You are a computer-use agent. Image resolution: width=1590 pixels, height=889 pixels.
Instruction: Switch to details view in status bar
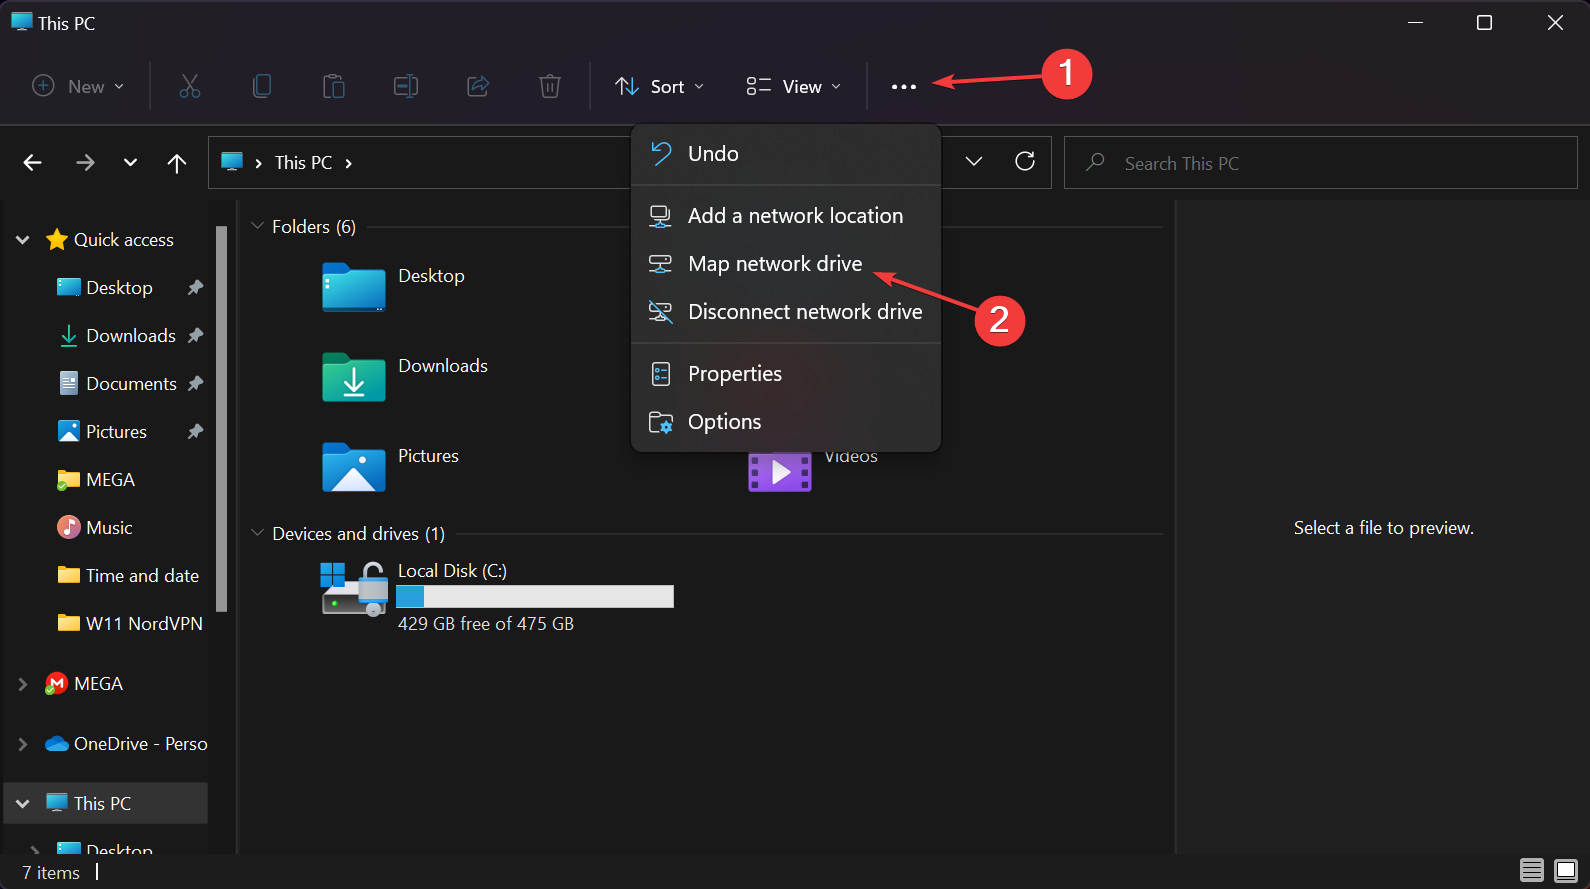tap(1532, 870)
